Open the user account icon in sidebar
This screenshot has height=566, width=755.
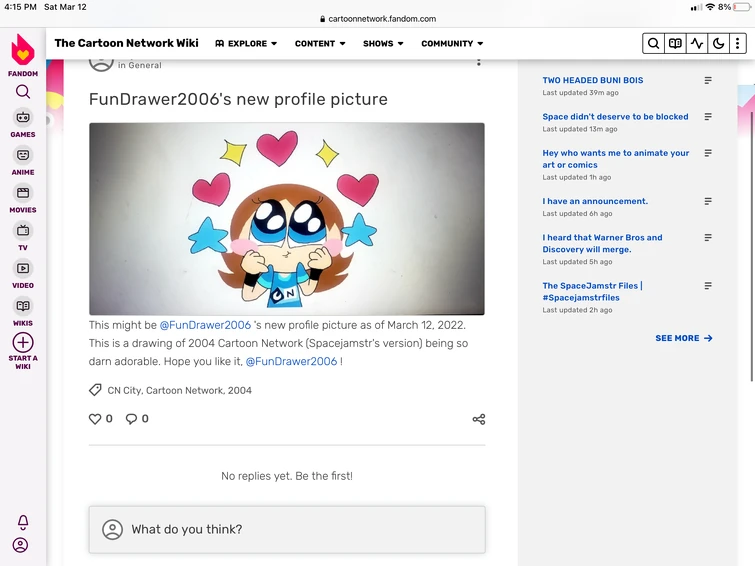(20, 545)
